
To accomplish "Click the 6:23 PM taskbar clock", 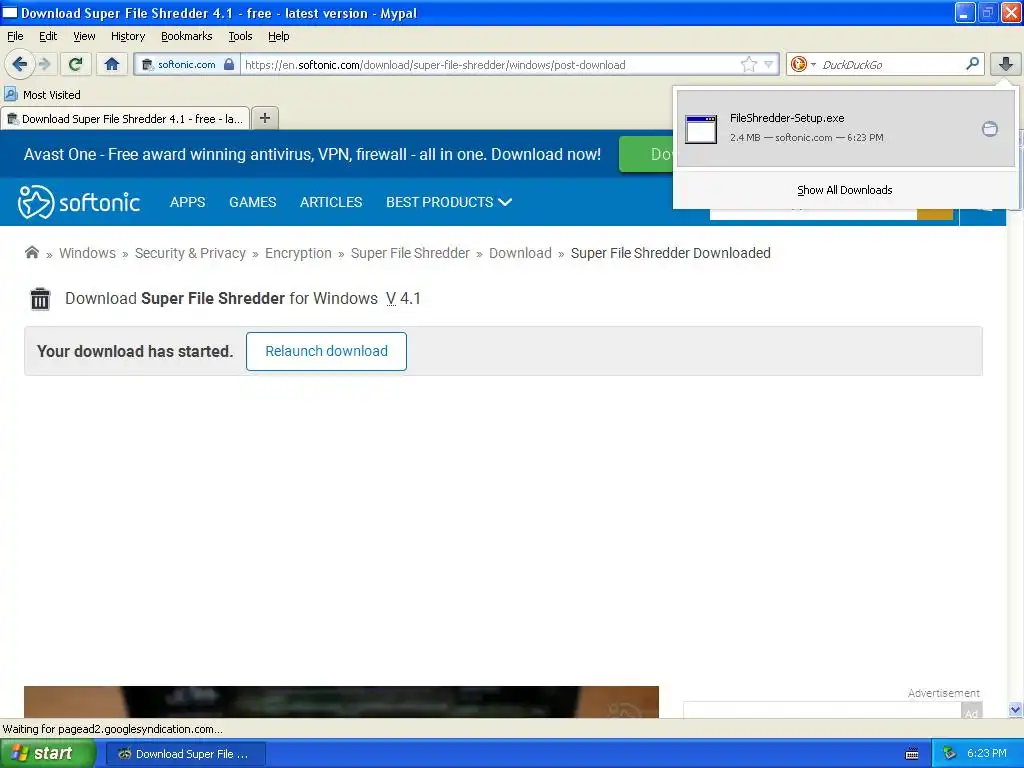I will point(987,753).
